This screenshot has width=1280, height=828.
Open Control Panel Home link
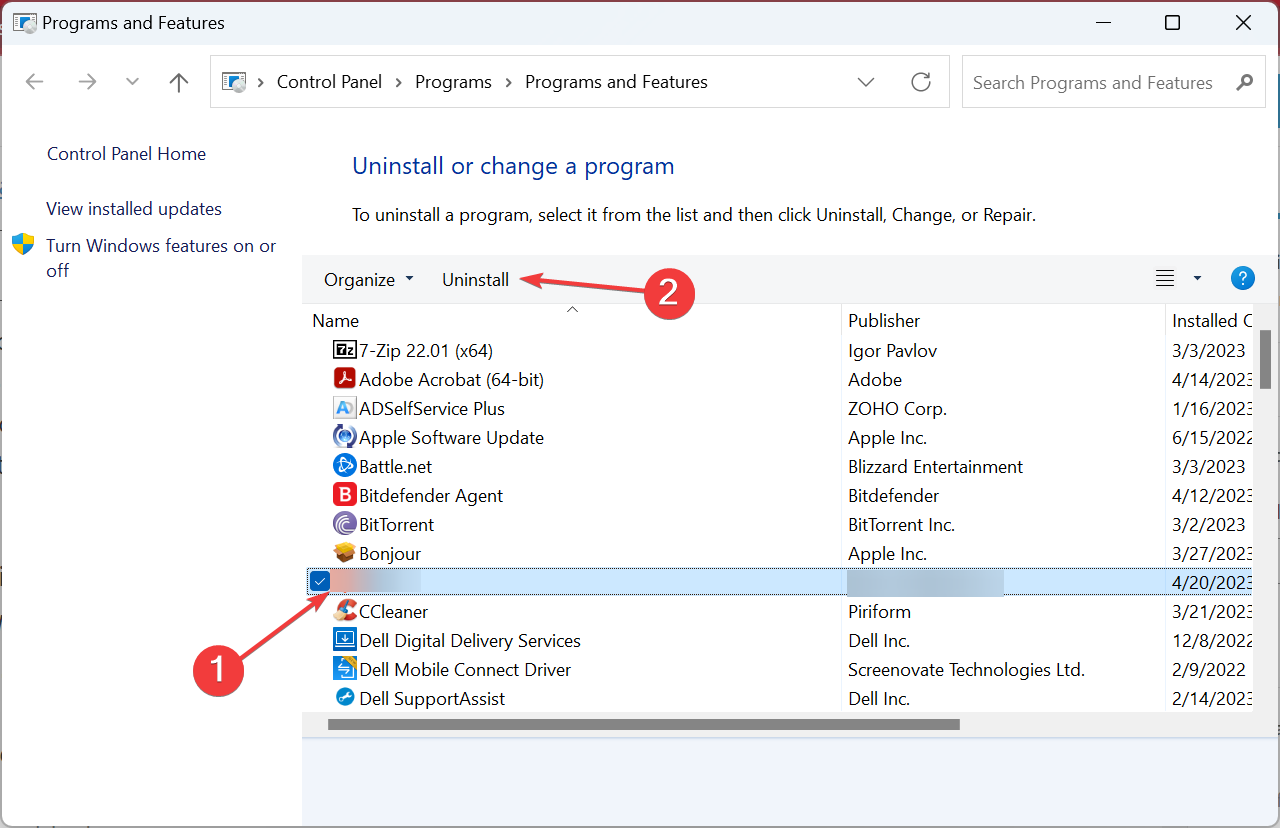coord(126,154)
